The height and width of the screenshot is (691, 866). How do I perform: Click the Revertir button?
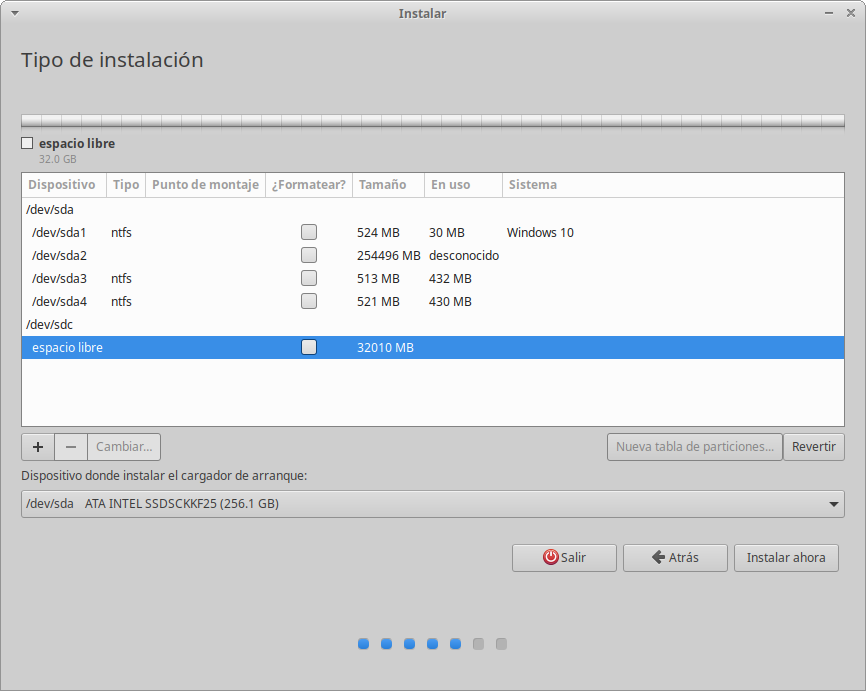click(813, 446)
